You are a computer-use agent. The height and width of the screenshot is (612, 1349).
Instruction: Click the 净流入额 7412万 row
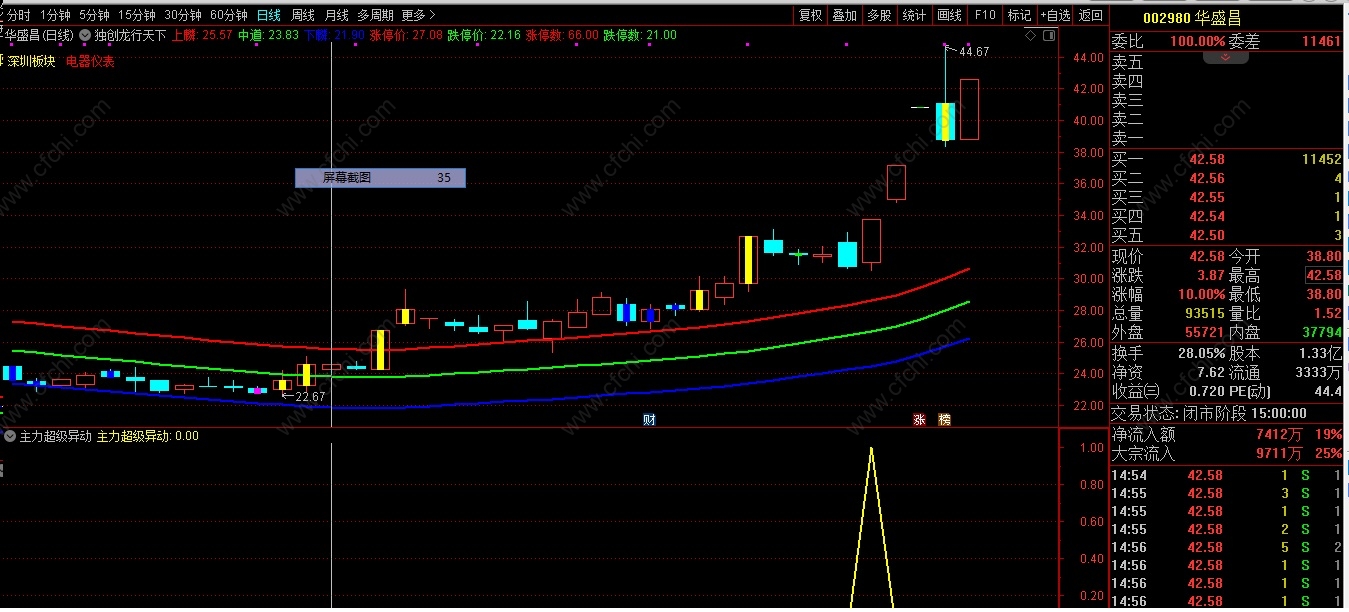pos(1228,434)
